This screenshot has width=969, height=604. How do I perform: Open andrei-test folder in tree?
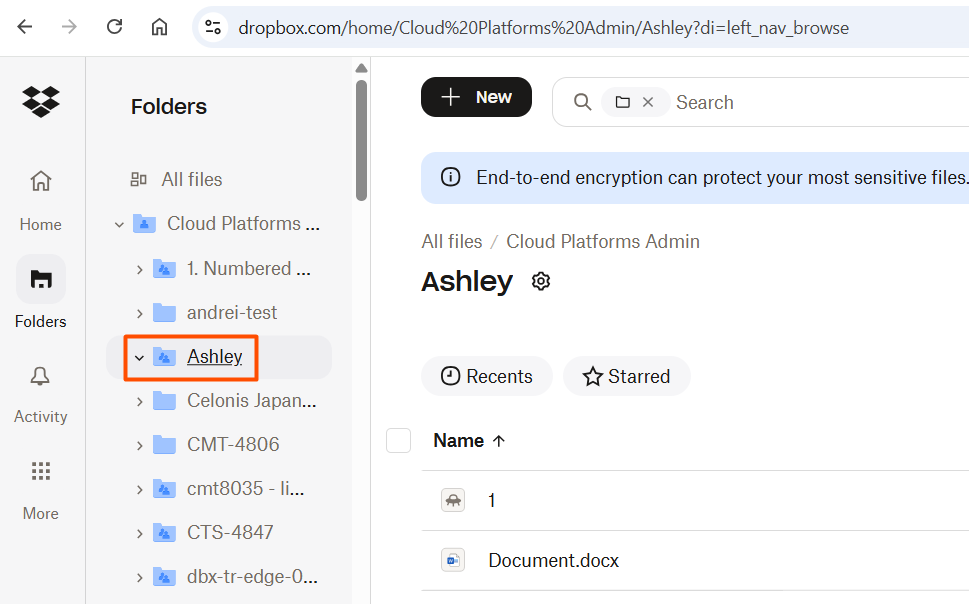232,313
